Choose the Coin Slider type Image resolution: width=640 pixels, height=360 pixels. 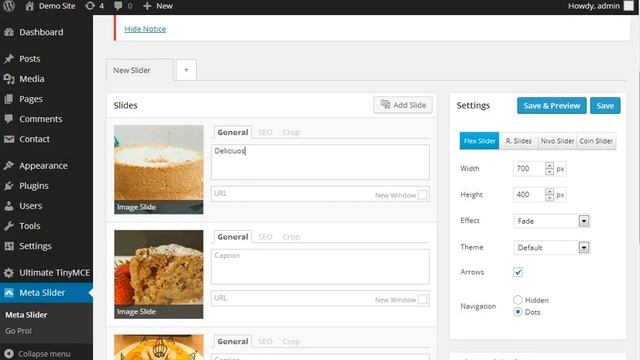tap(596, 141)
